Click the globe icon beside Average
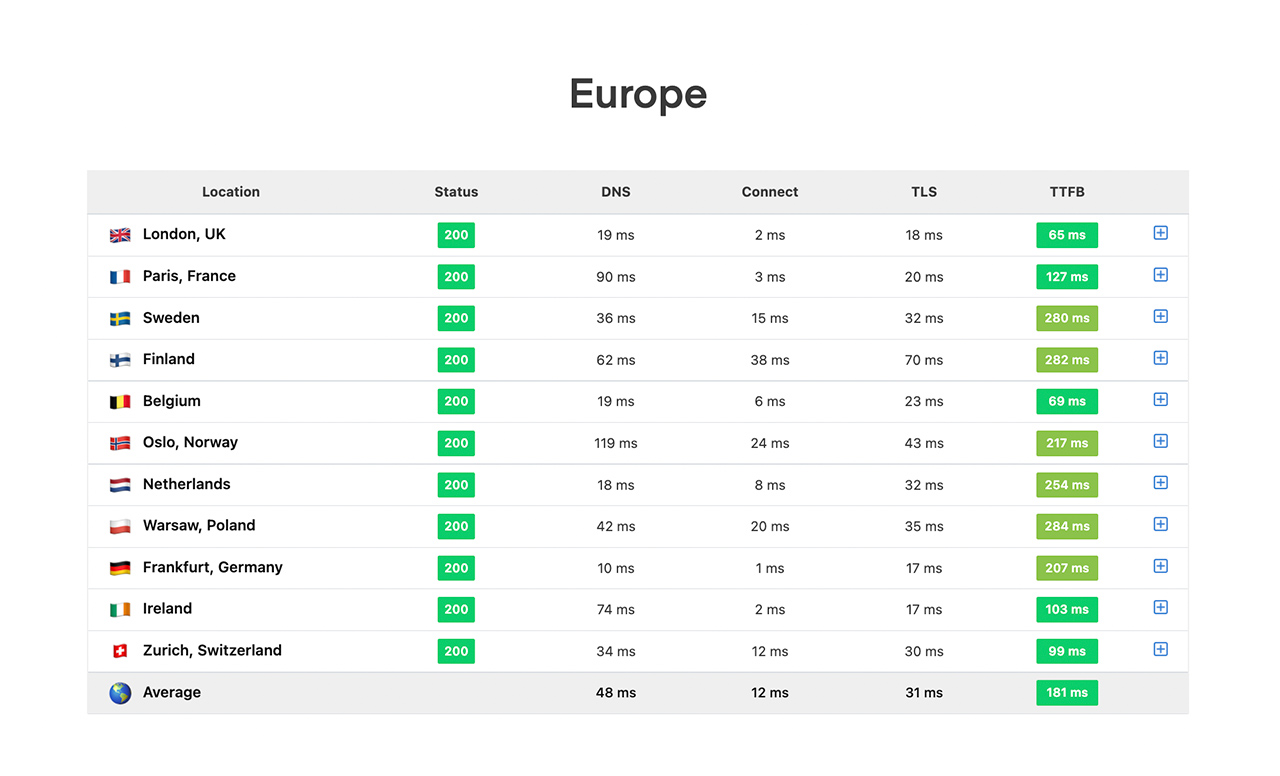Image resolution: width=1280 pixels, height=776 pixels. [x=120, y=693]
